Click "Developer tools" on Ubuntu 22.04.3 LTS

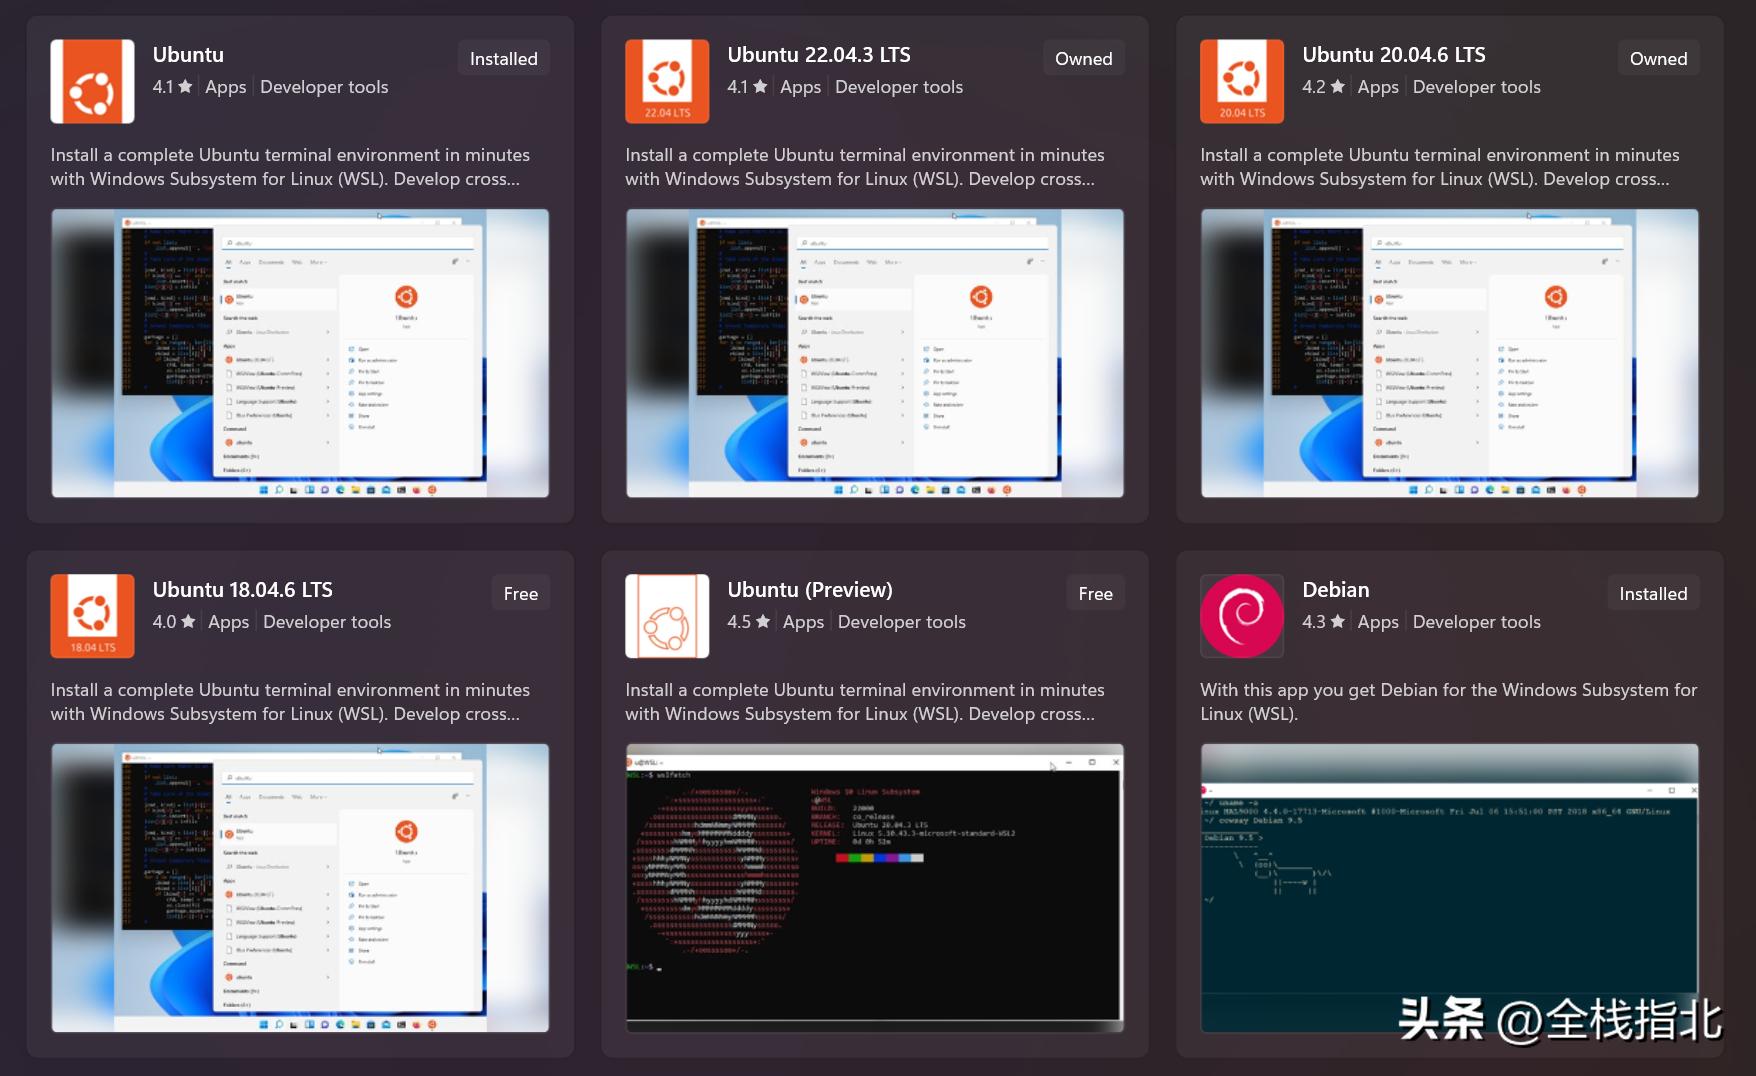point(899,87)
